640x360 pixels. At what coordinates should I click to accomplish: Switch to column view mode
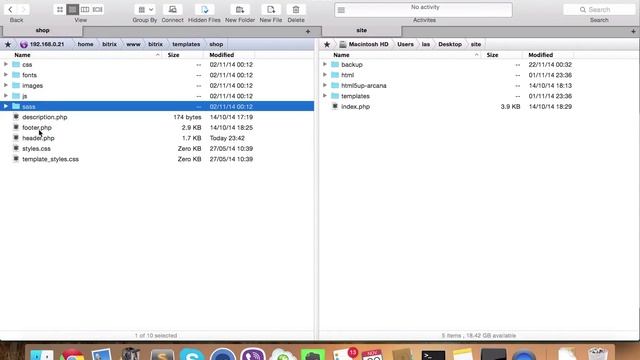click(x=85, y=9)
